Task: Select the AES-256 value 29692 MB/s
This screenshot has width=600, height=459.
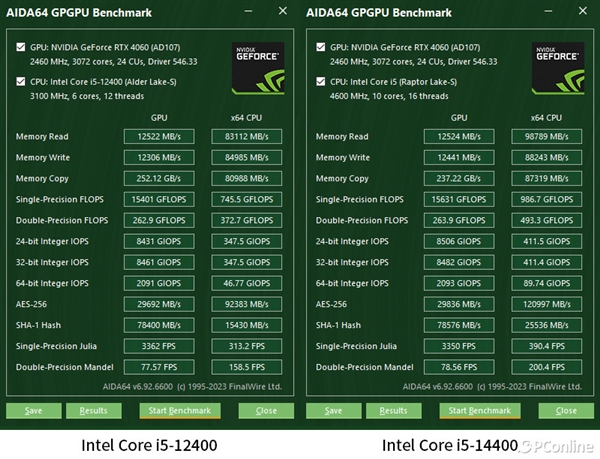Action: click(x=159, y=304)
